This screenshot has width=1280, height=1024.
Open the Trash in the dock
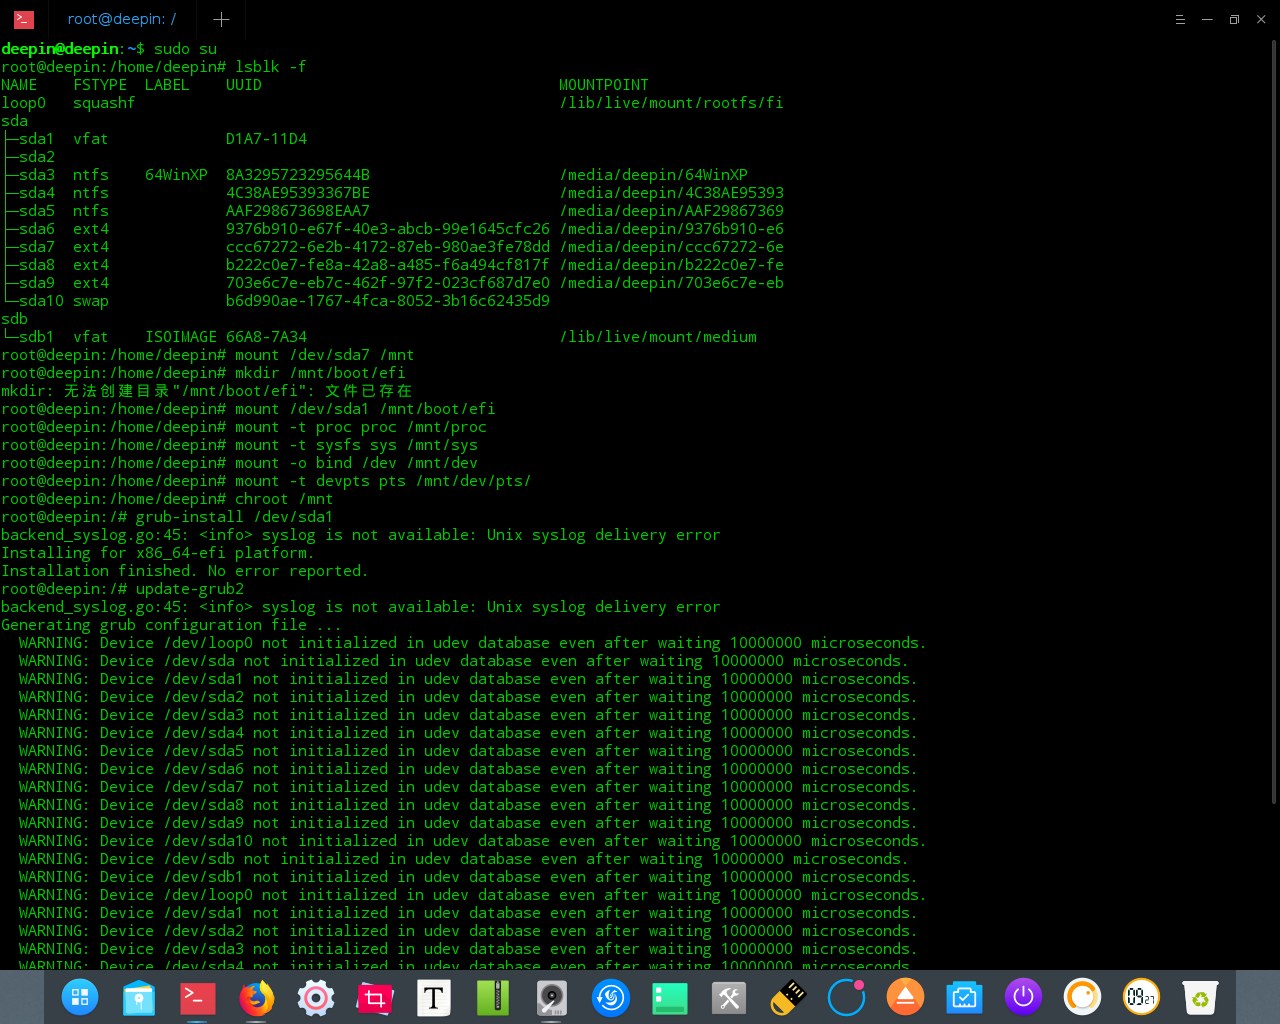[x=1200, y=997]
